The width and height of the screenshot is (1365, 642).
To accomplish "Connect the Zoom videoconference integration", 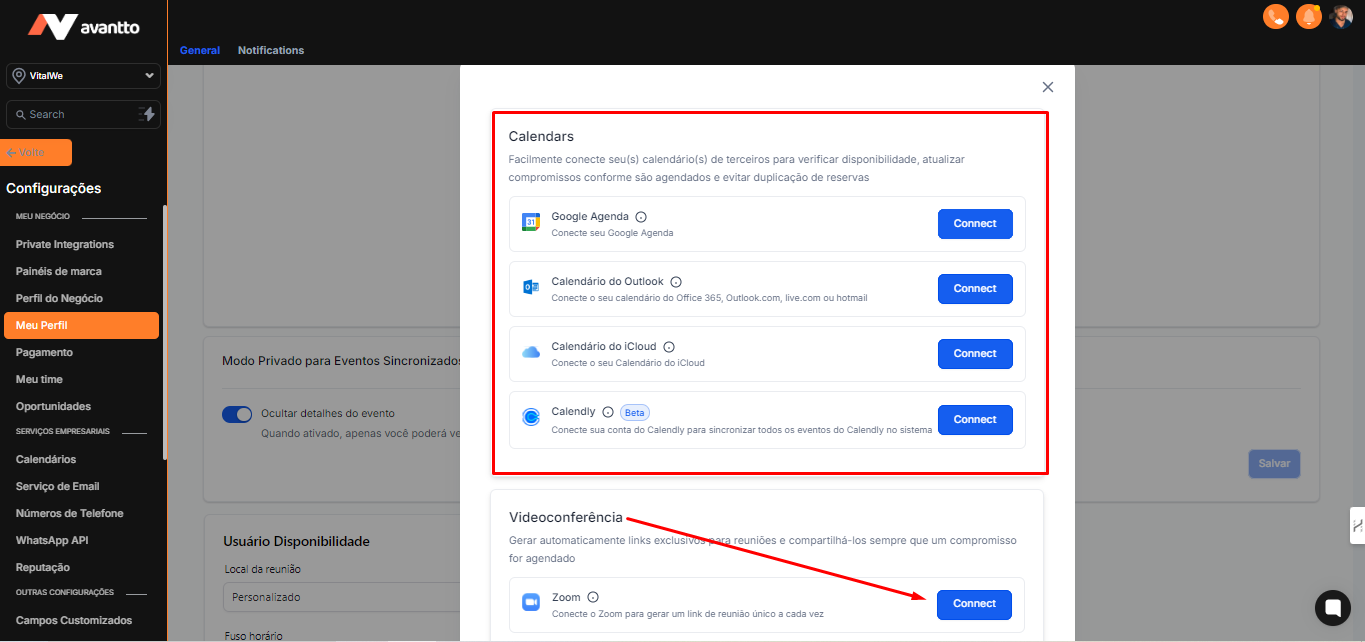I will (974, 604).
